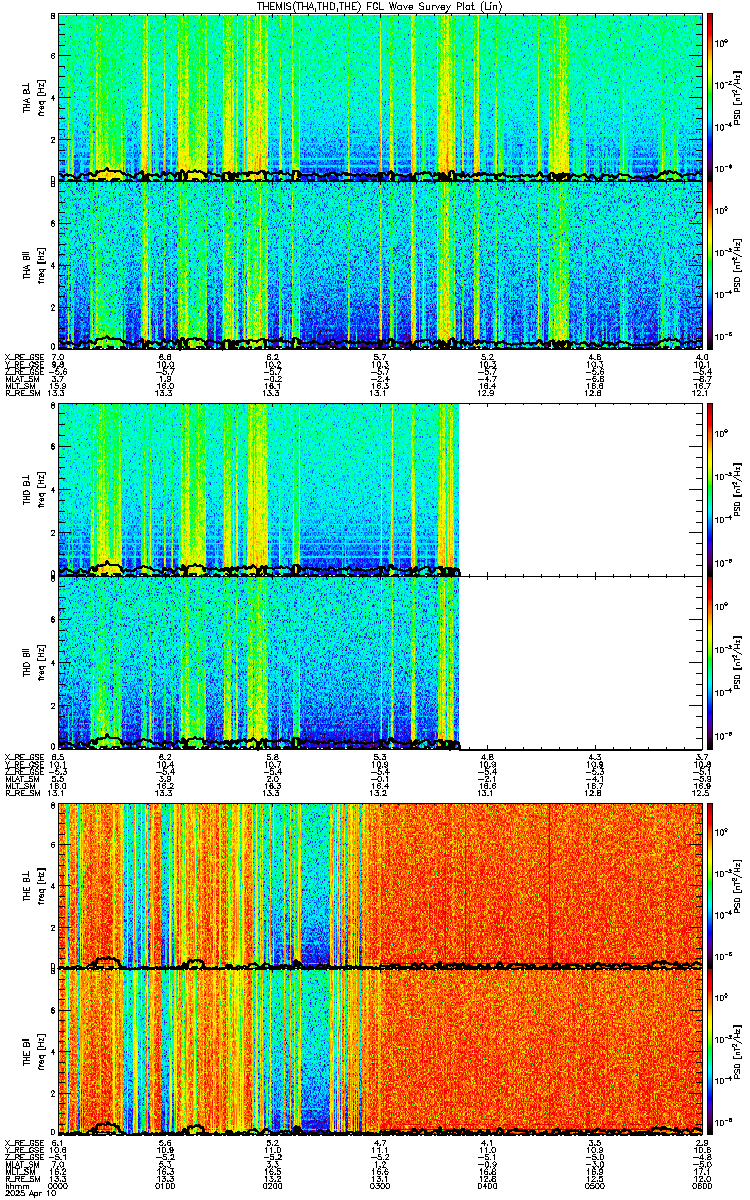
Task: Select the THA B-parallel spectrogram panel
Action: pyautogui.click(x=381, y=264)
